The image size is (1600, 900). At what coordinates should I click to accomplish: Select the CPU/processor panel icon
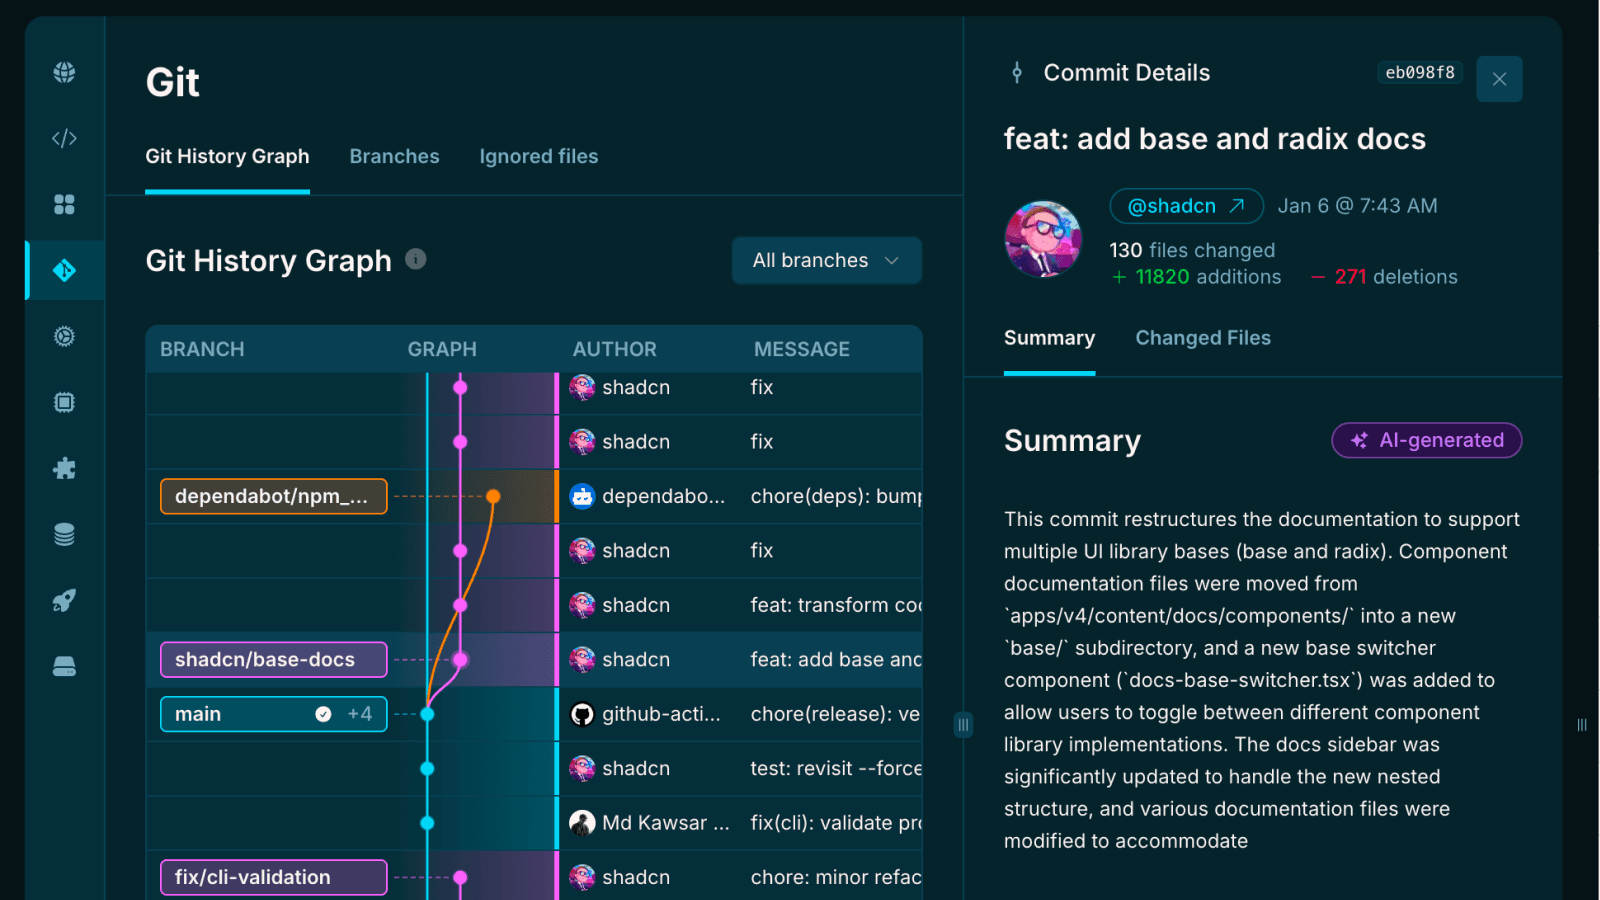coord(64,402)
